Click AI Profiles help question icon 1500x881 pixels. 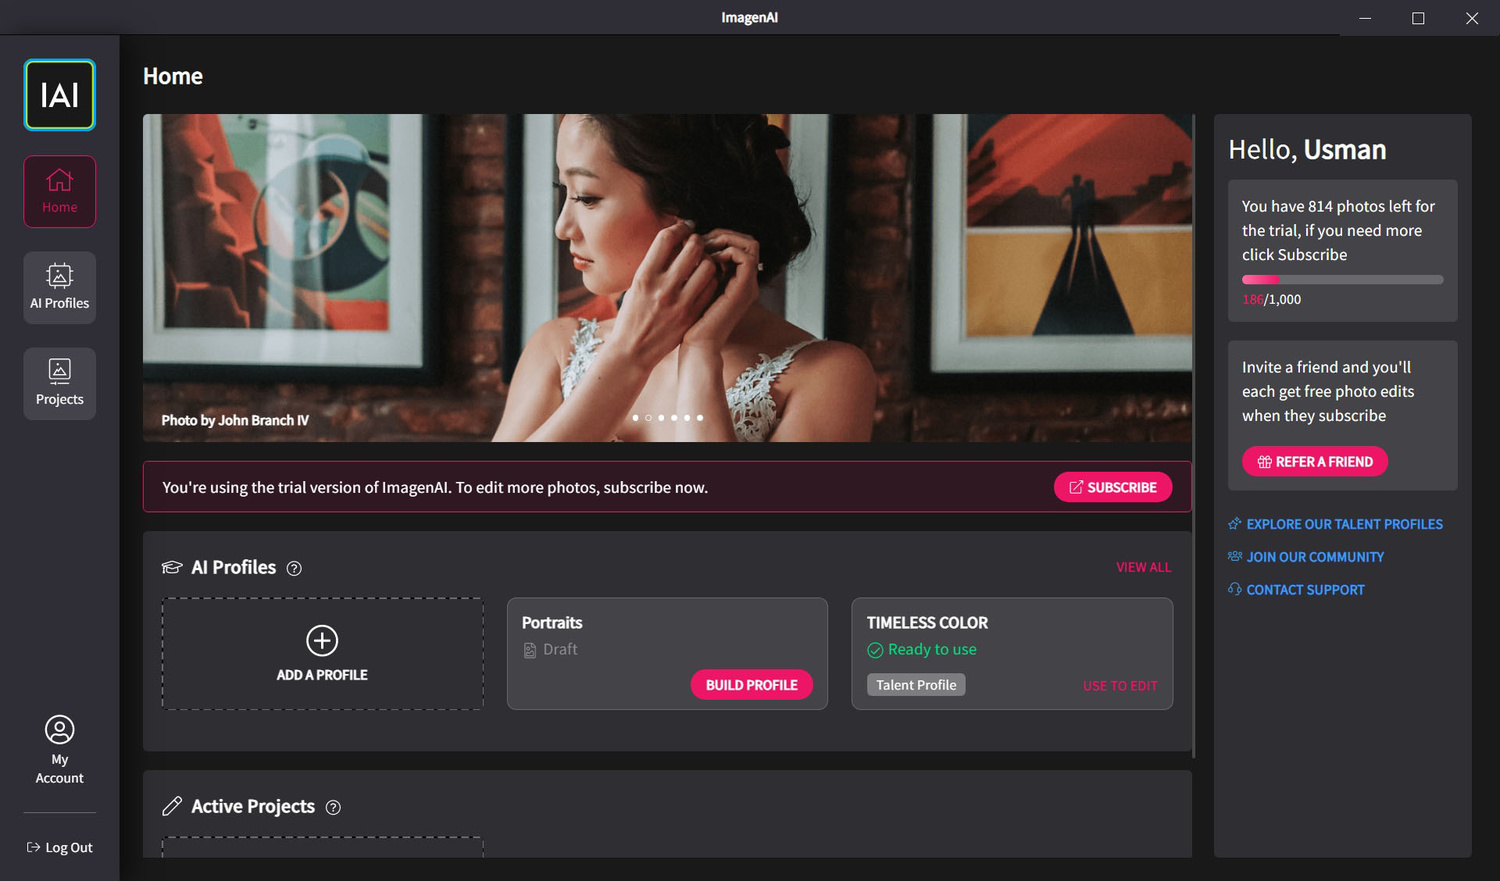(x=294, y=568)
